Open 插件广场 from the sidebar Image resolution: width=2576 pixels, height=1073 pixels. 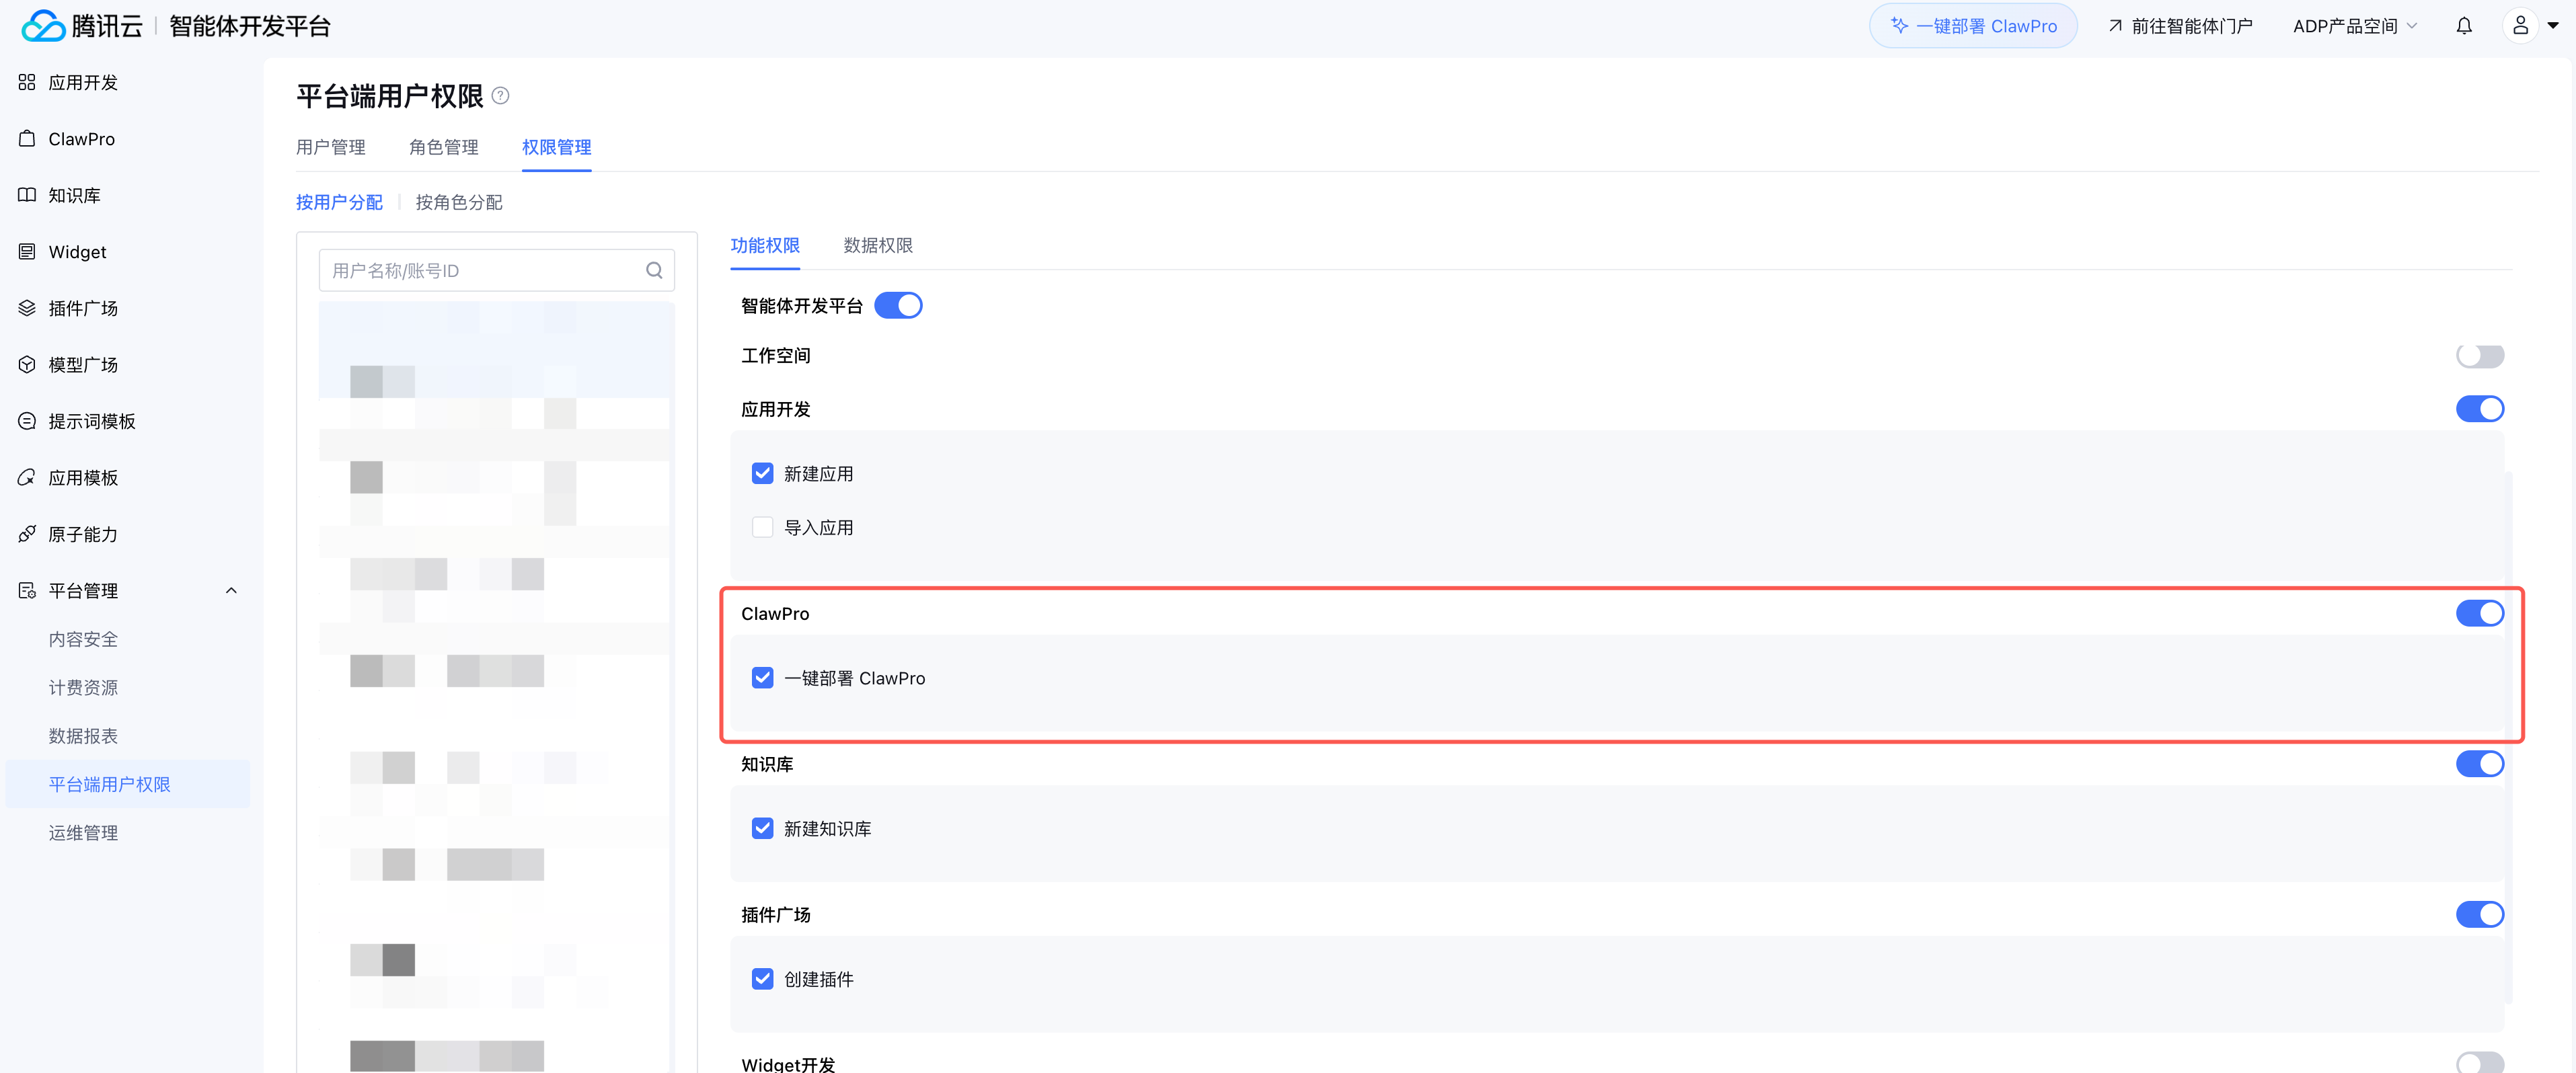point(83,308)
